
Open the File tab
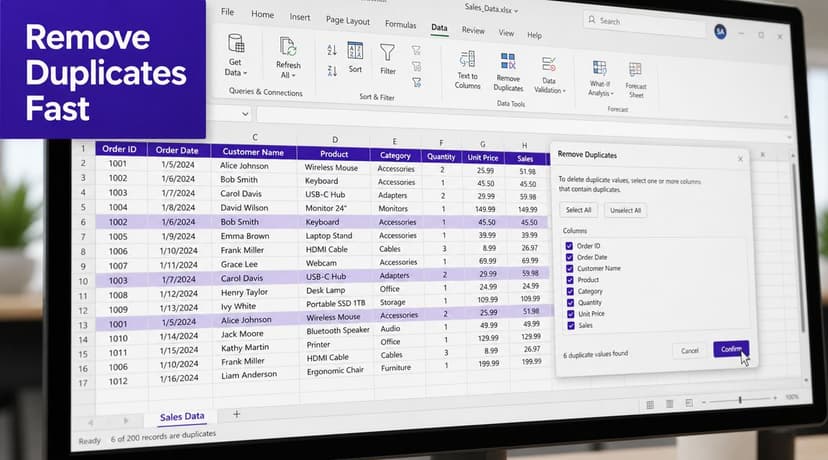point(228,12)
